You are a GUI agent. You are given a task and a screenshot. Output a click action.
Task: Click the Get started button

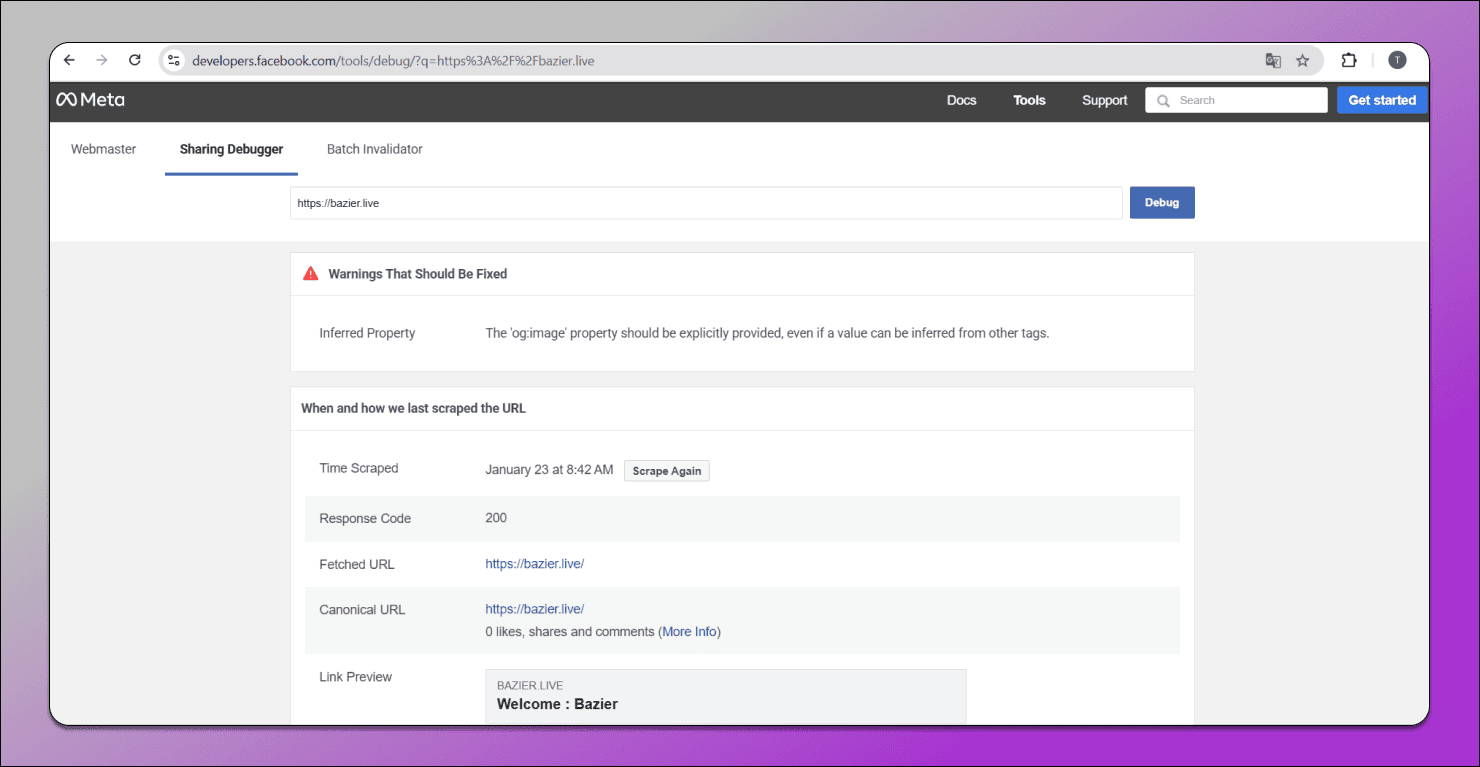tap(1382, 100)
